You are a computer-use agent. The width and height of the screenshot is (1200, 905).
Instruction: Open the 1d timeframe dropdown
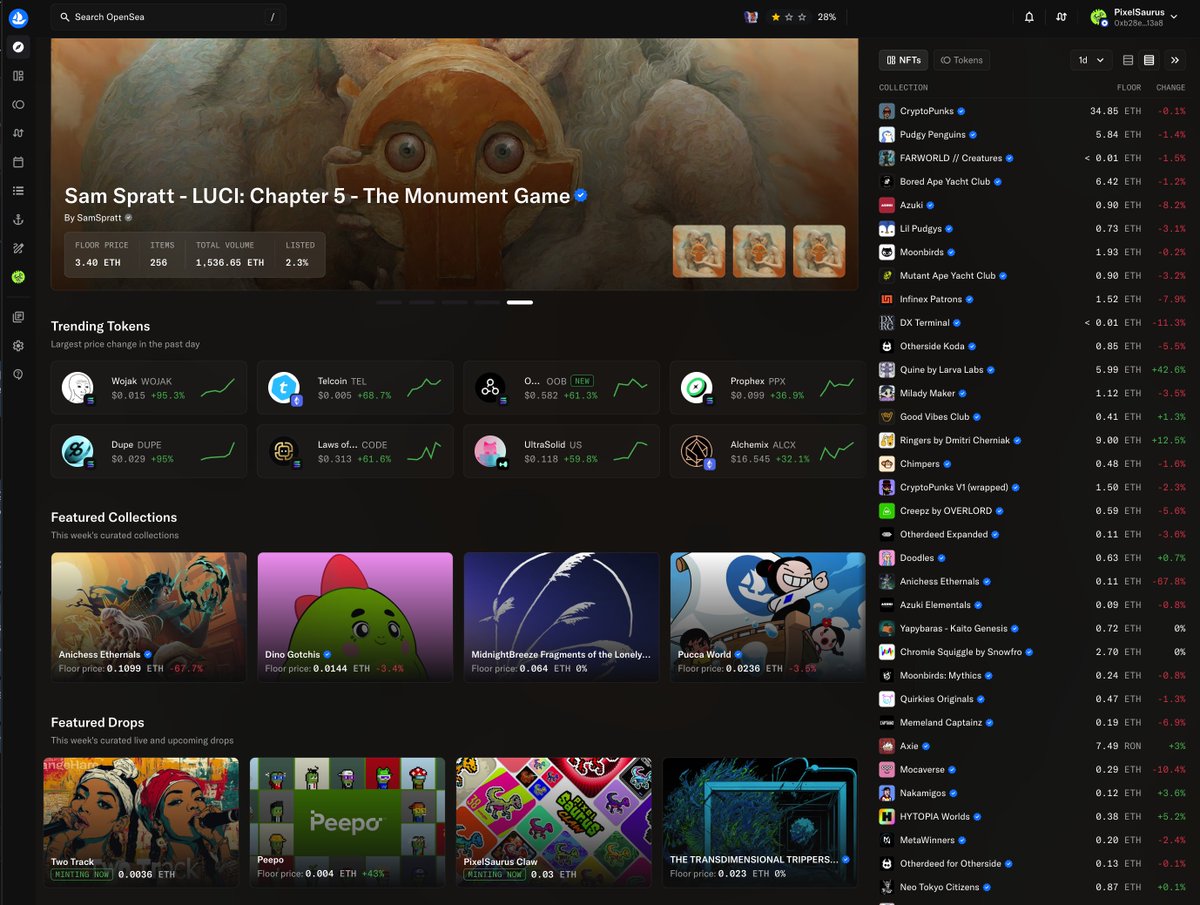[x=1090, y=60]
